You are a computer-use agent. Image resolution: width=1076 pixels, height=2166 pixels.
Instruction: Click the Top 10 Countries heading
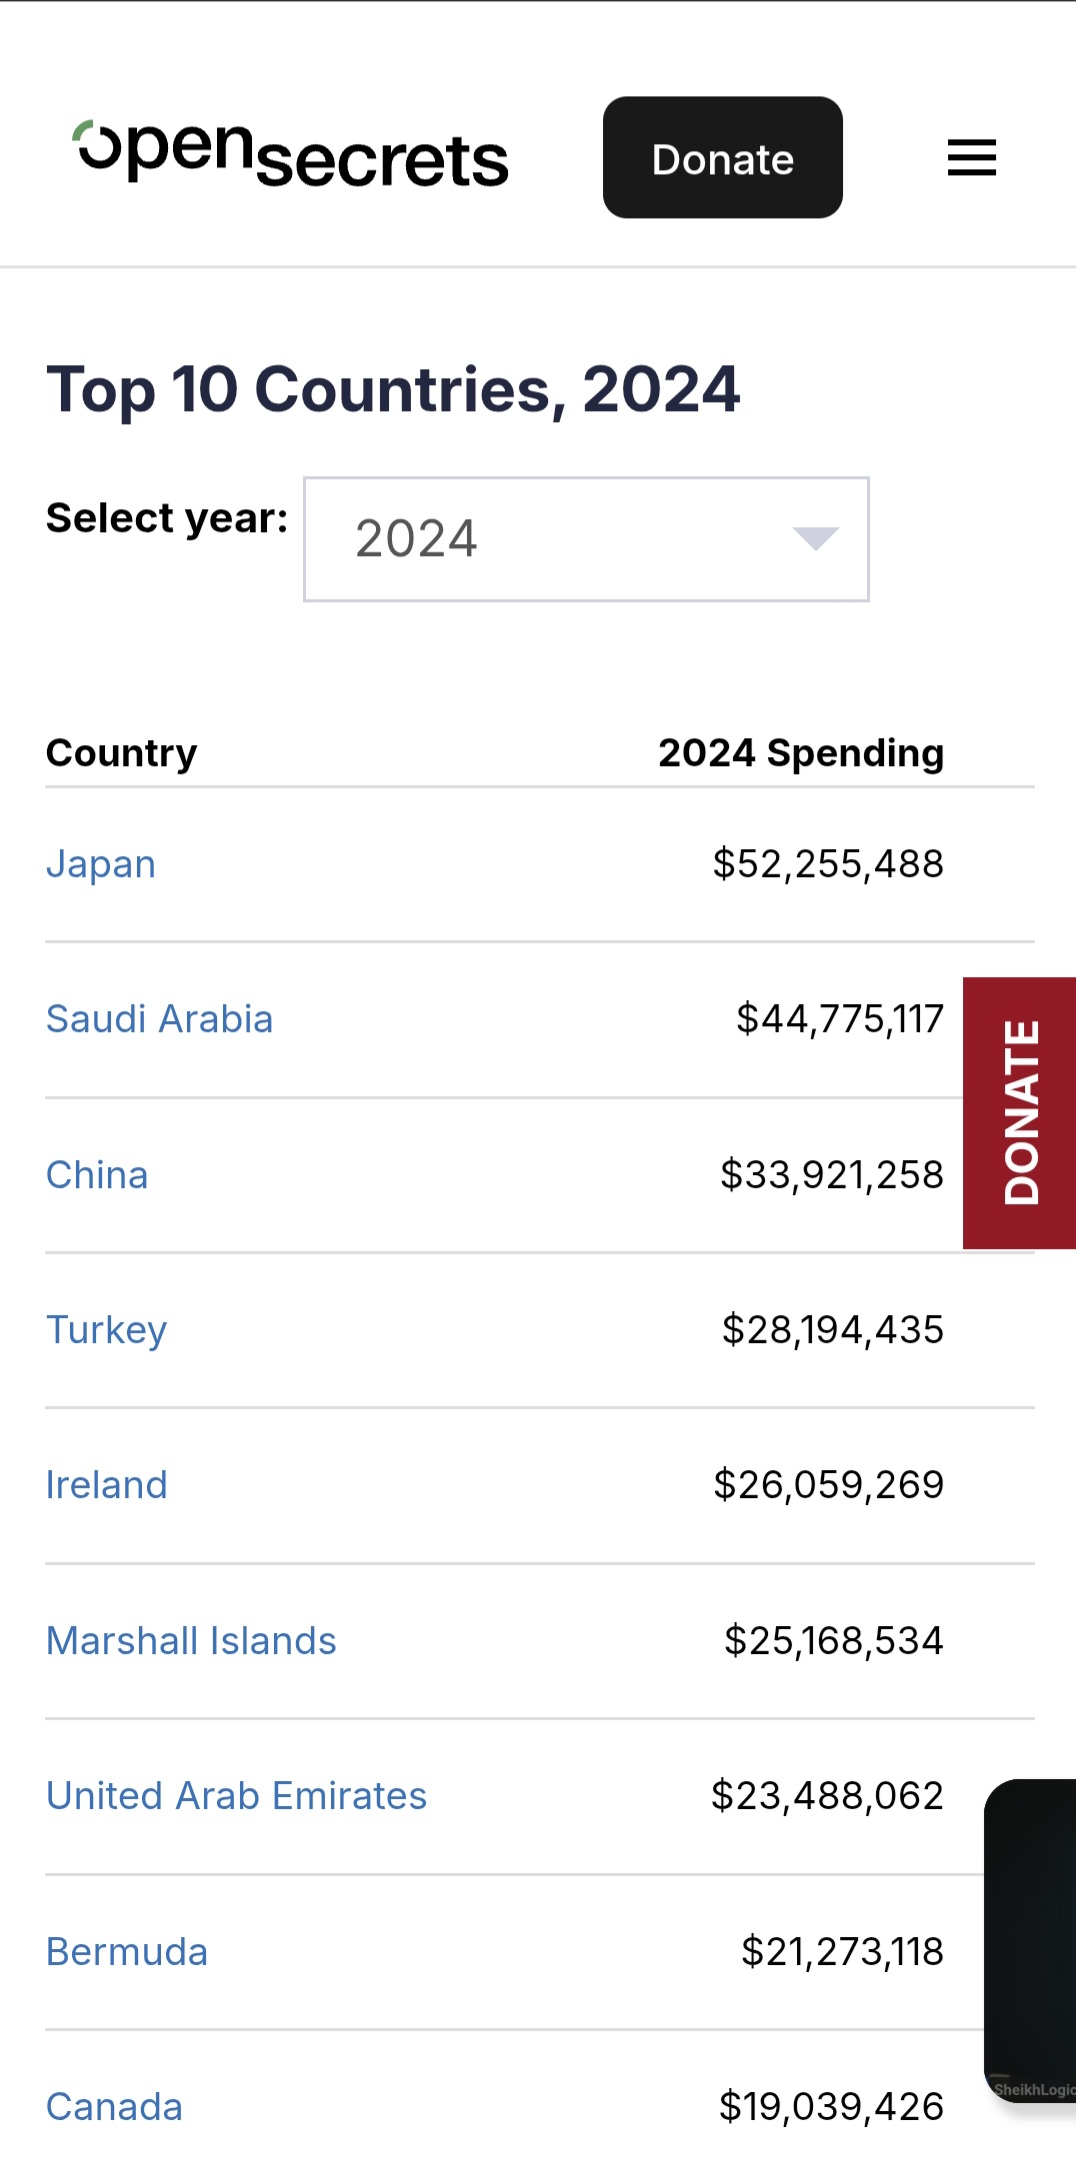[393, 389]
